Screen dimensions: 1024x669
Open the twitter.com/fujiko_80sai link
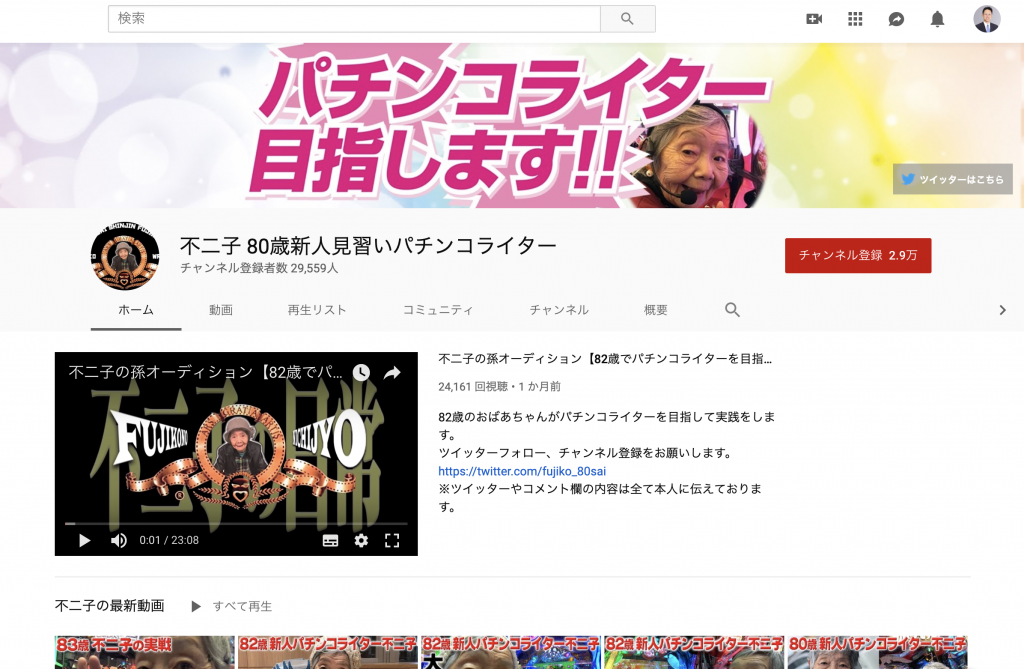coord(522,471)
